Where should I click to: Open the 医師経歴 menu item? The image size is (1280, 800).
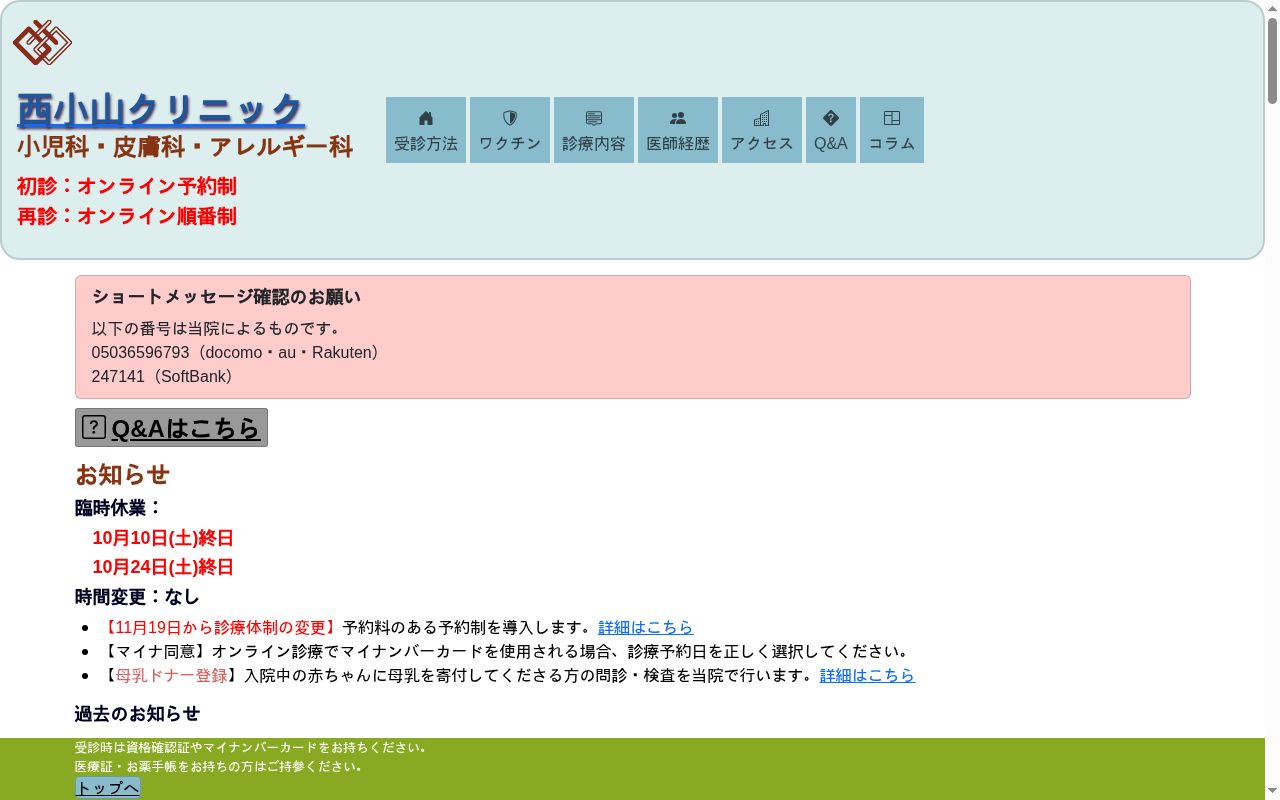(x=678, y=130)
